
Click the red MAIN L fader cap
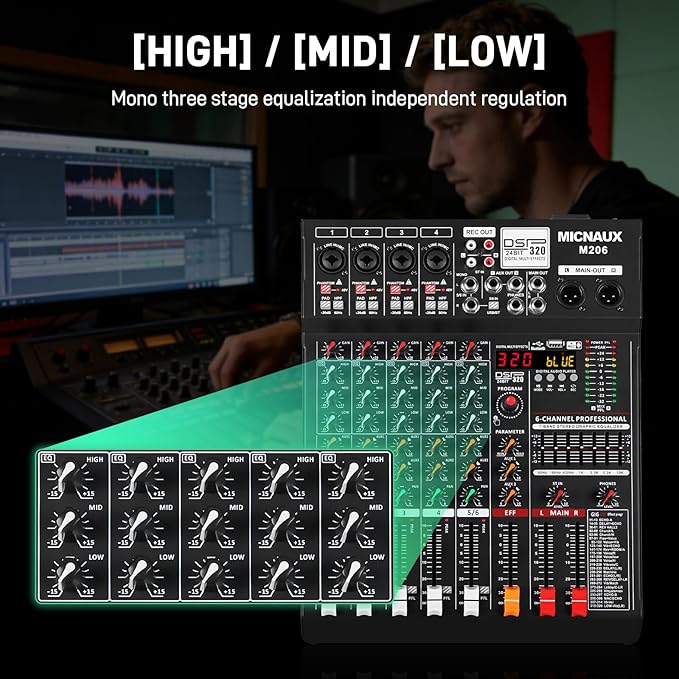pos(547,601)
